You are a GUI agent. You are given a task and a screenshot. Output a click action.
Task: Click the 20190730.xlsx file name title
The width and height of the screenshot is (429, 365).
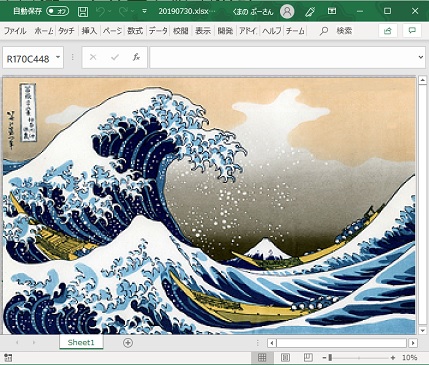coord(187,11)
